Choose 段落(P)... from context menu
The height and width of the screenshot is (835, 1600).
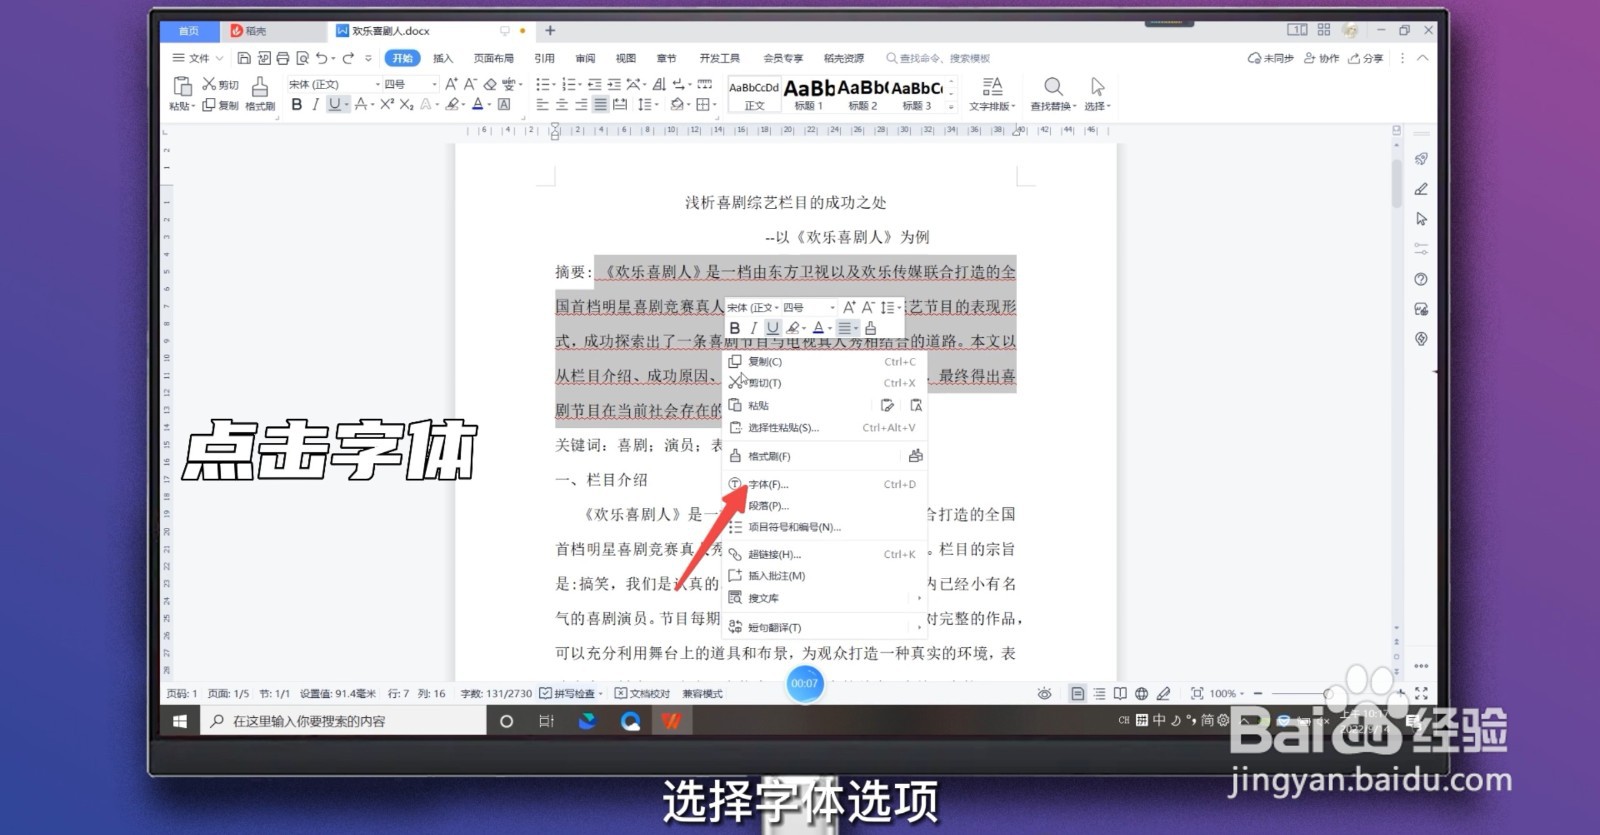click(x=823, y=506)
